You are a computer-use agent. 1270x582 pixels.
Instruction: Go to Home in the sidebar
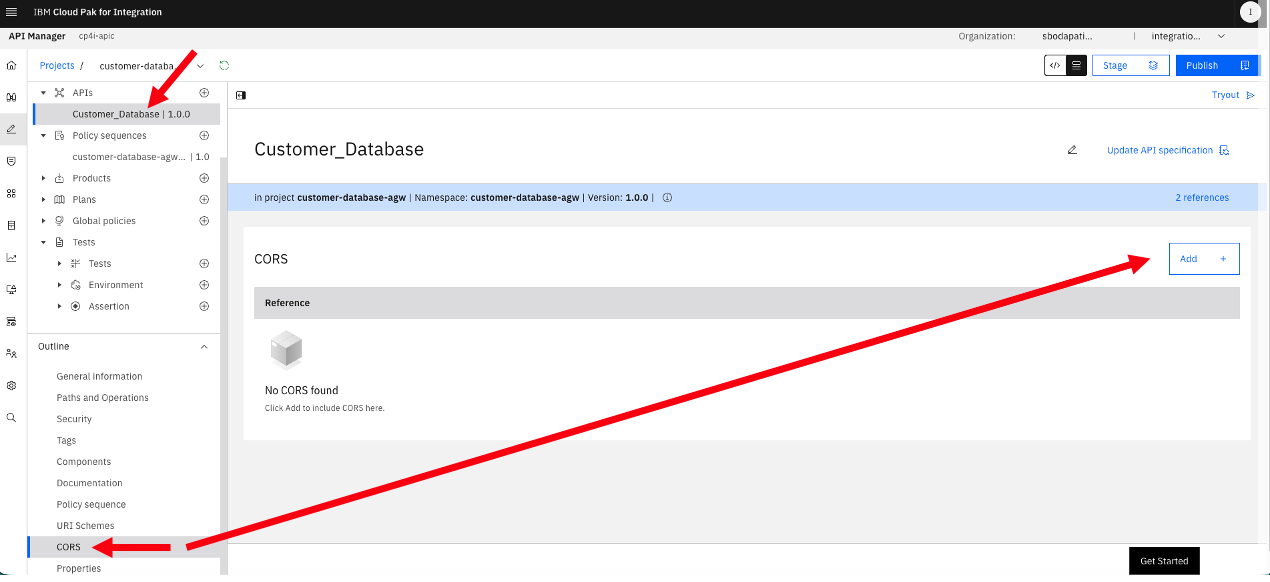tap(11, 65)
